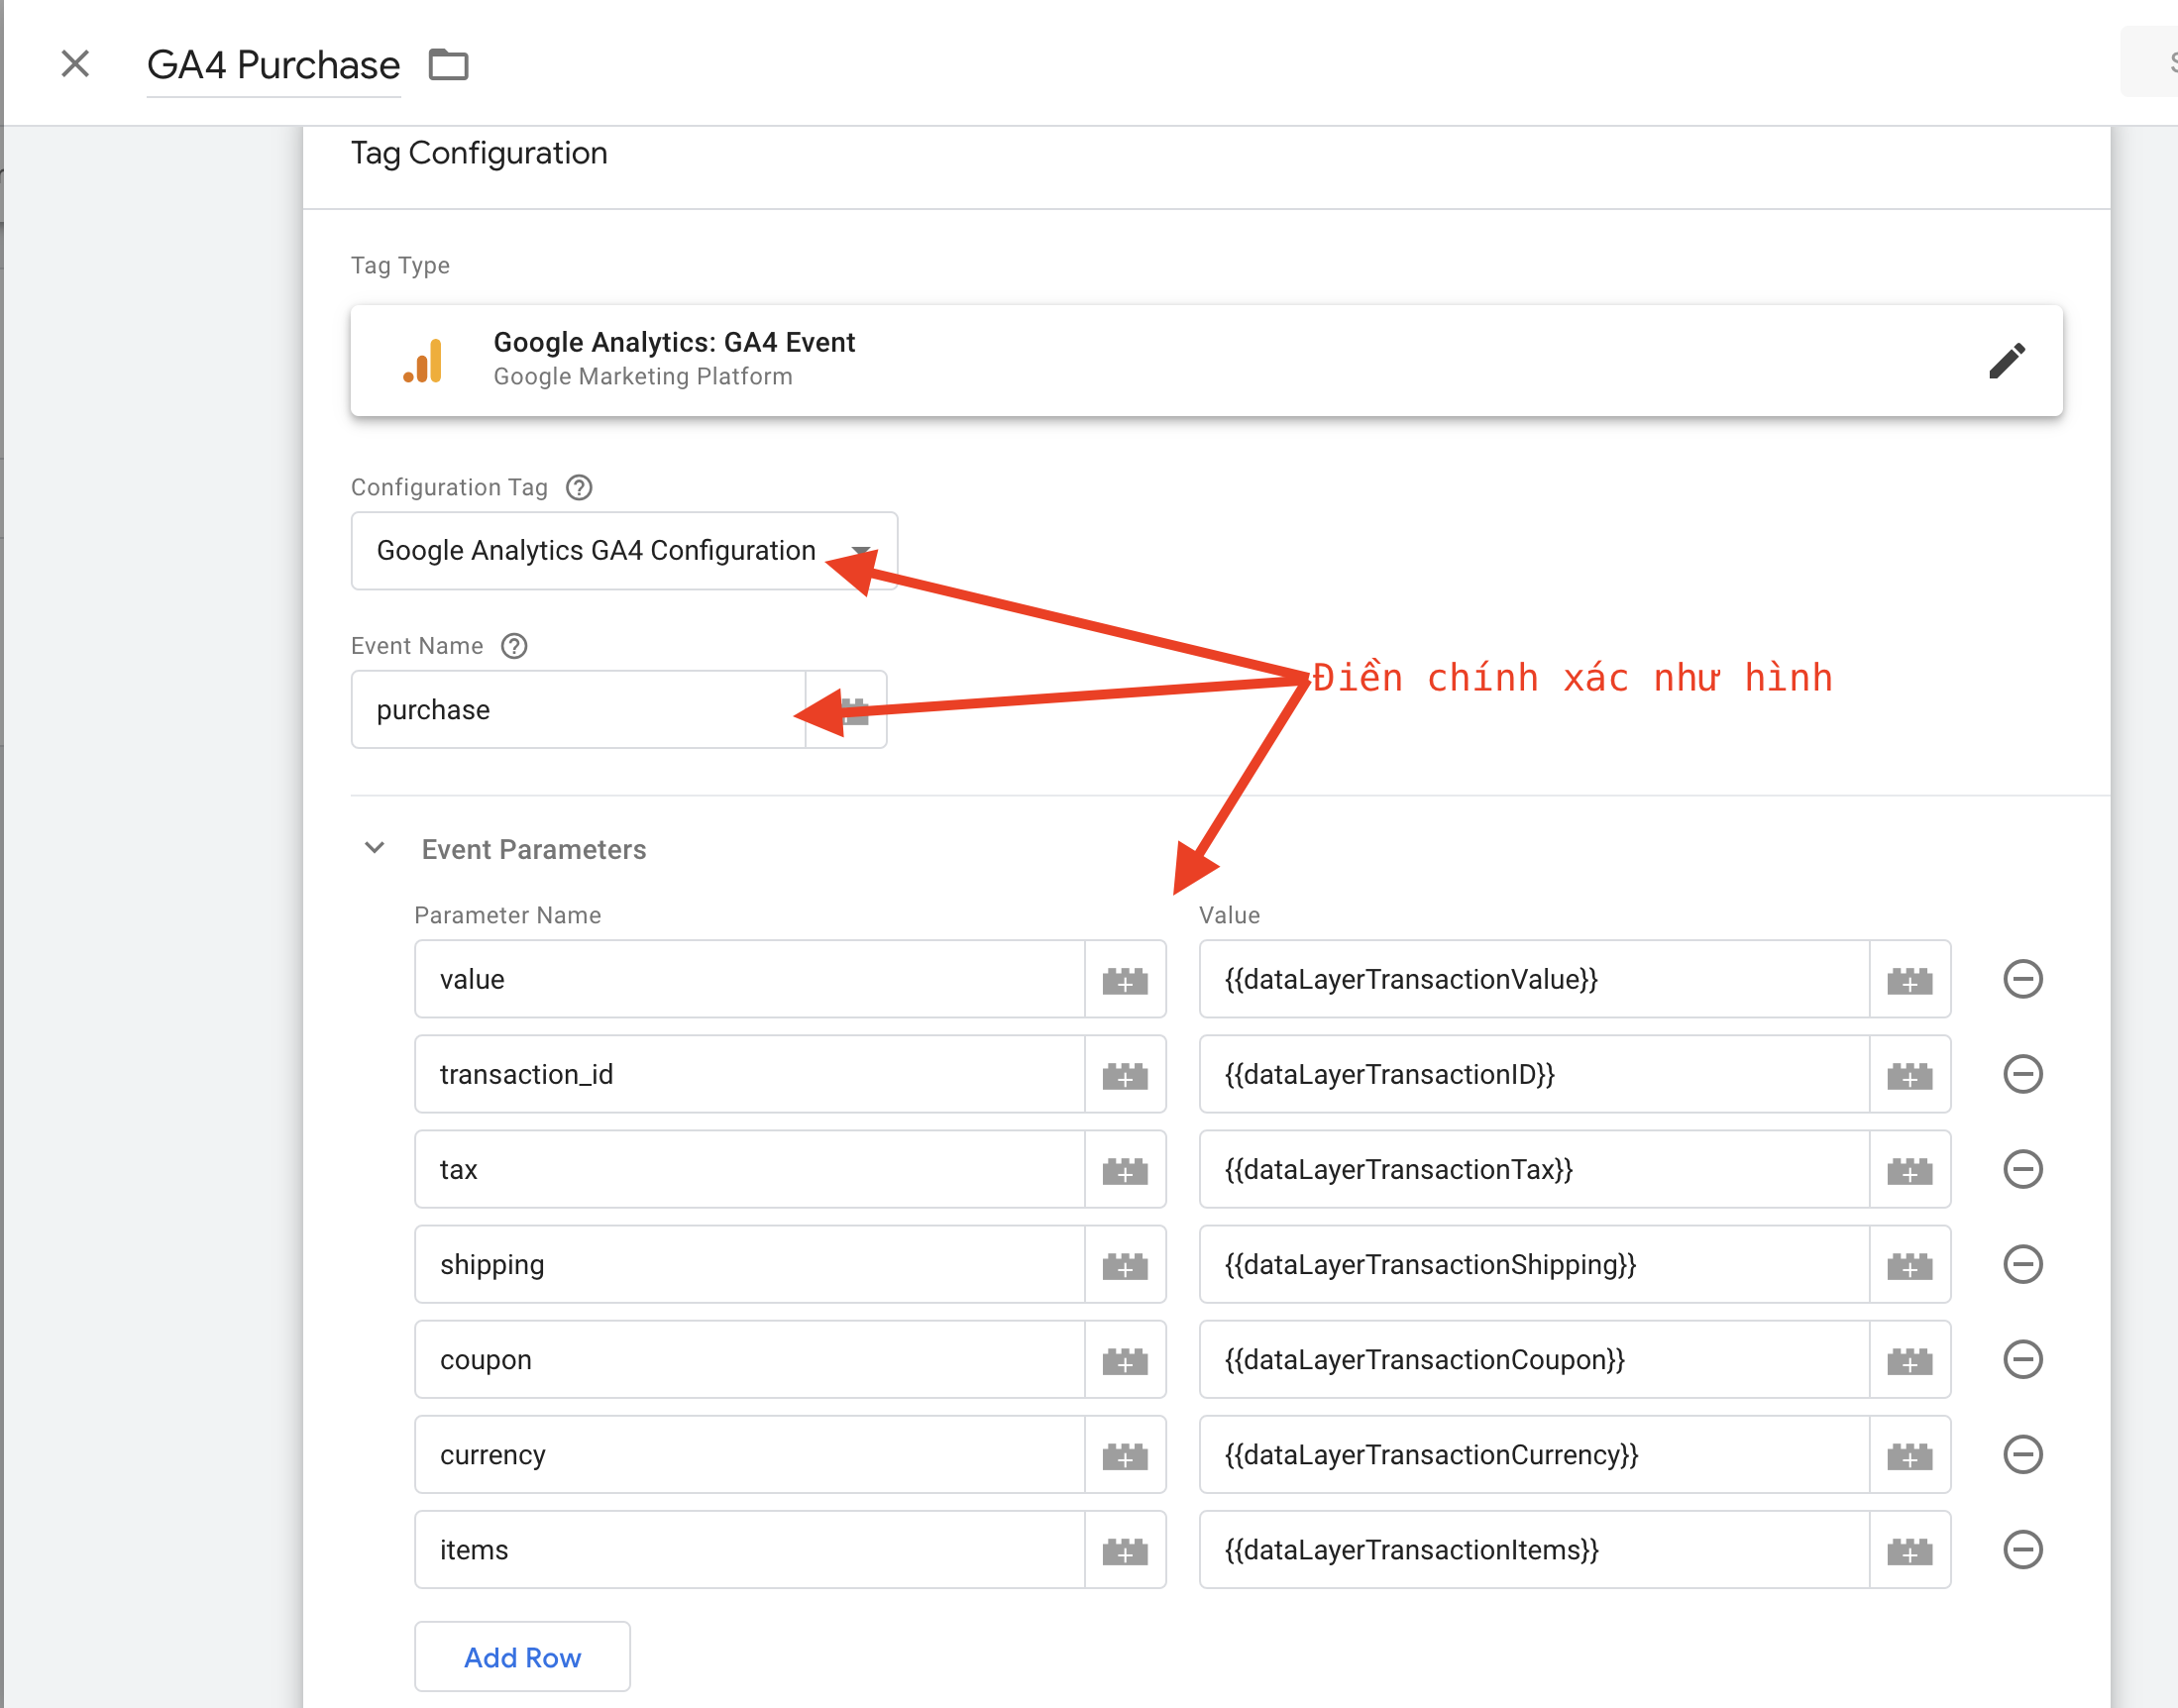
Task: Collapse the Event Parameters section
Action: pyautogui.click(x=374, y=849)
